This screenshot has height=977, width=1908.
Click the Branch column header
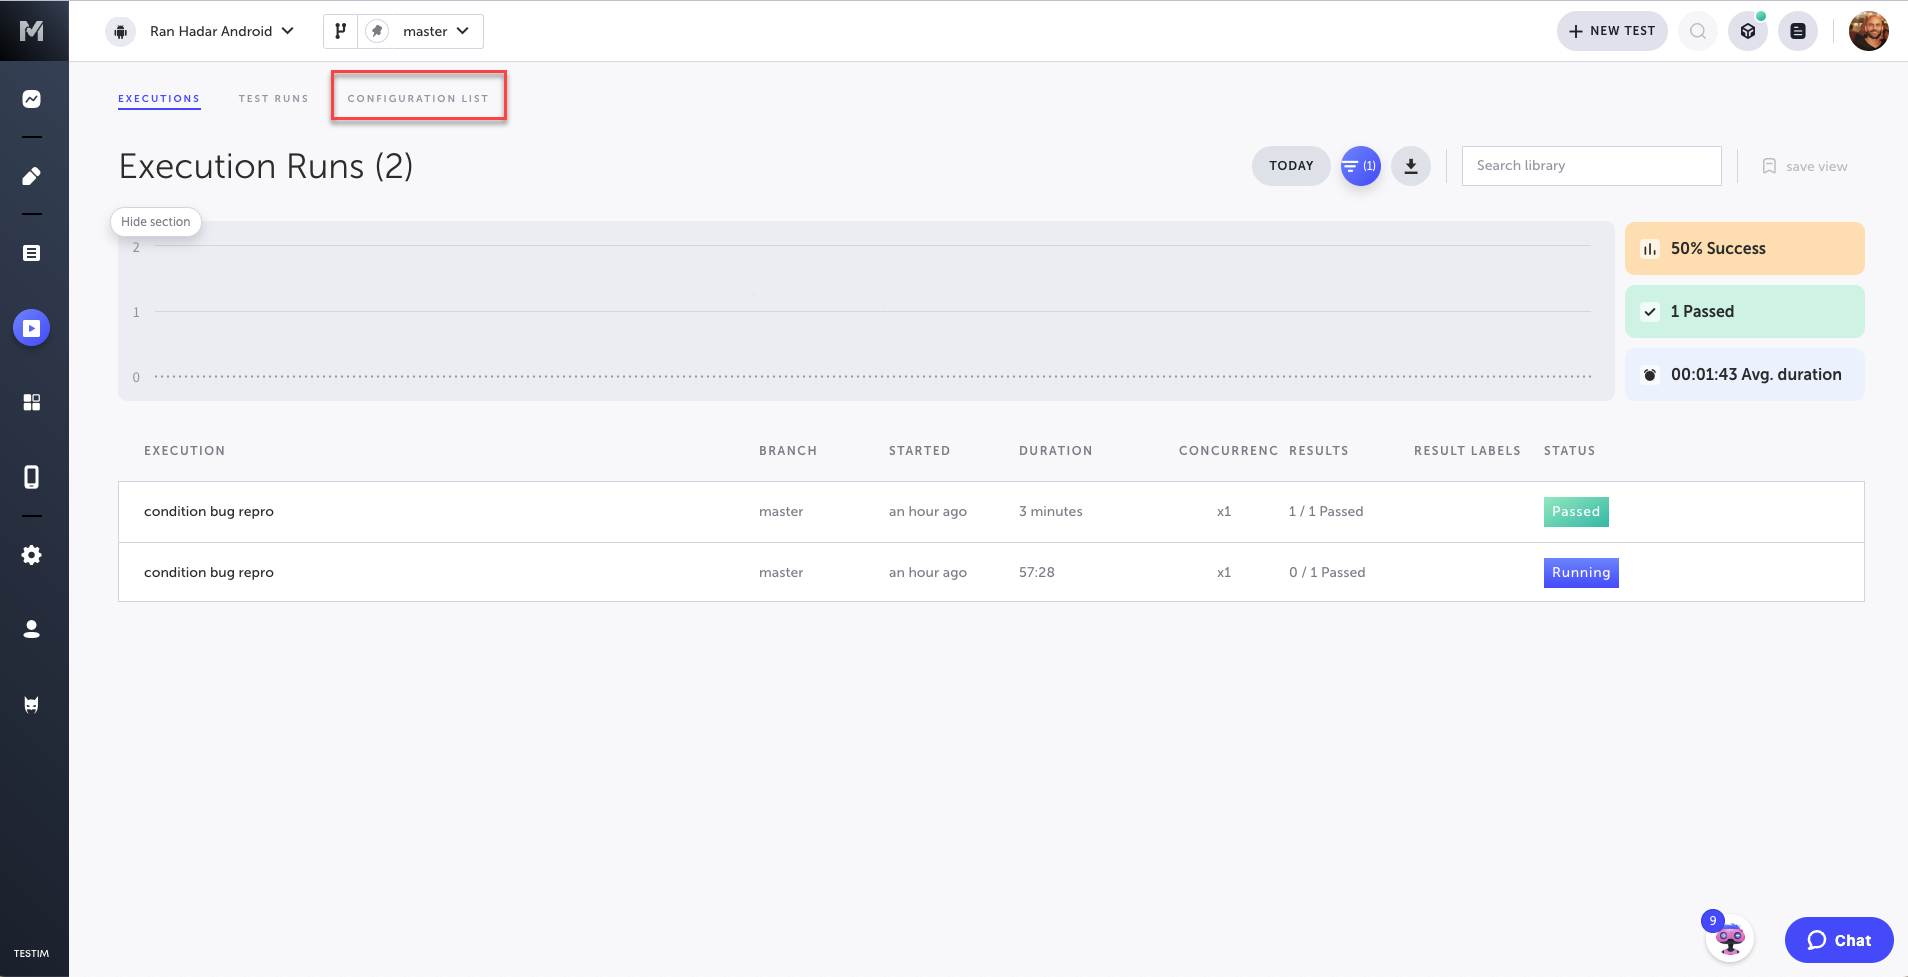click(x=788, y=451)
